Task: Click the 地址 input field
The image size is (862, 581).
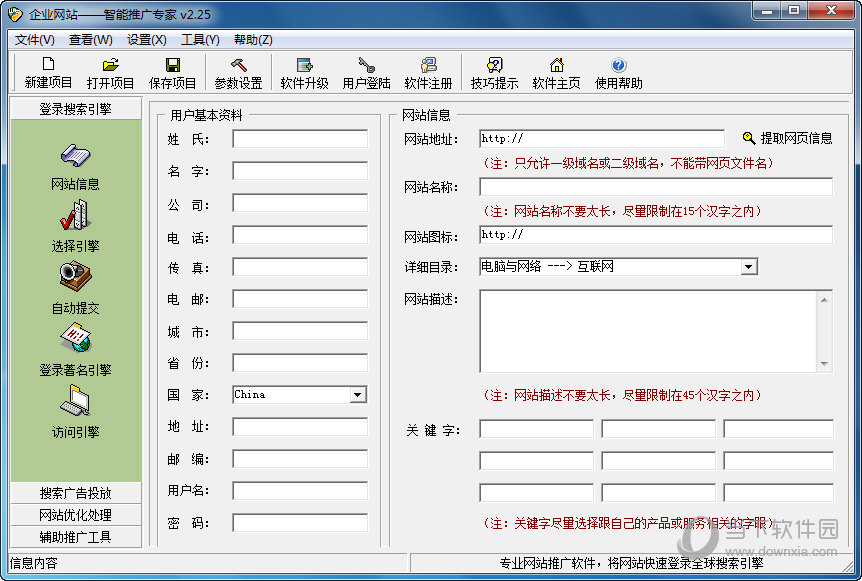Action: click(x=300, y=427)
